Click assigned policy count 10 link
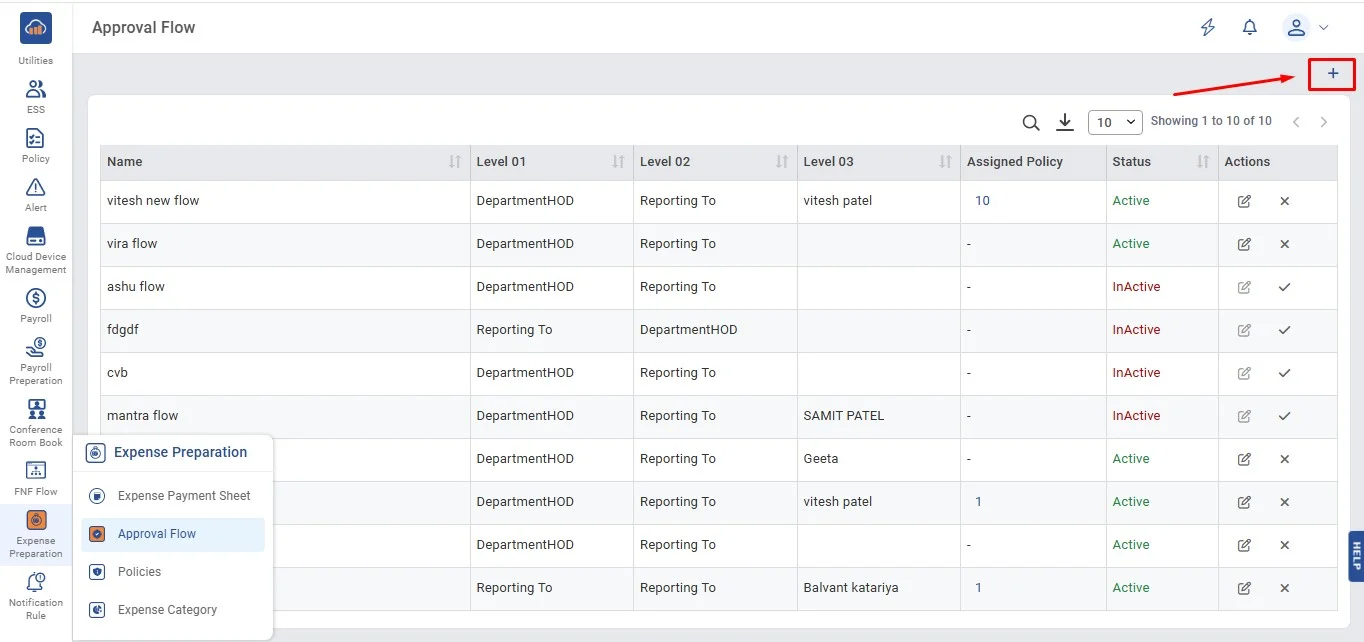1364x642 pixels. tap(982, 201)
